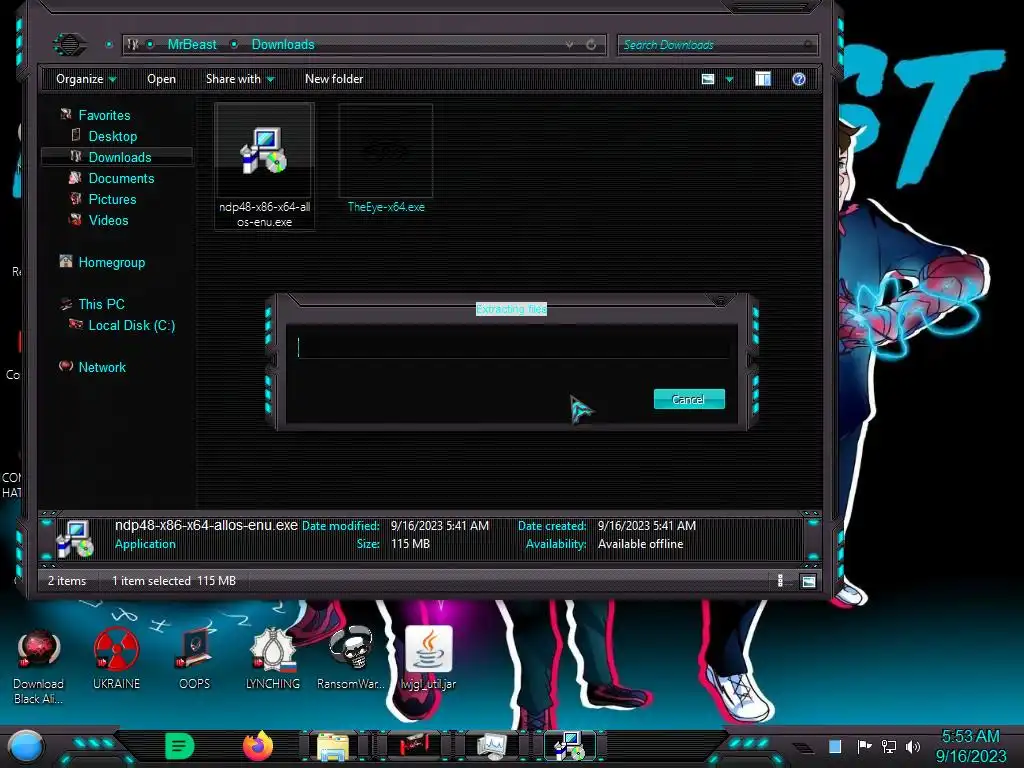Switch to details view in status bar
This screenshot has width=1024, height=768.
780,581
